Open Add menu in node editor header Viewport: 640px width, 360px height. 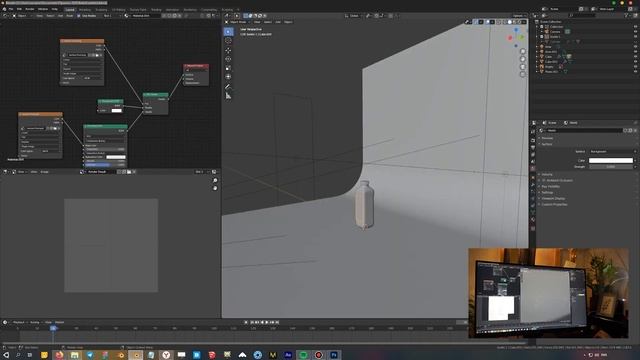point(60,16)
